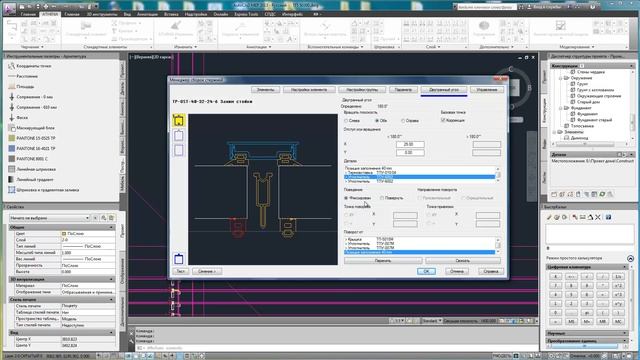Click the view icon at bottom-left of preview
This screenshot has height=360, width=640.
pos(179,259)
